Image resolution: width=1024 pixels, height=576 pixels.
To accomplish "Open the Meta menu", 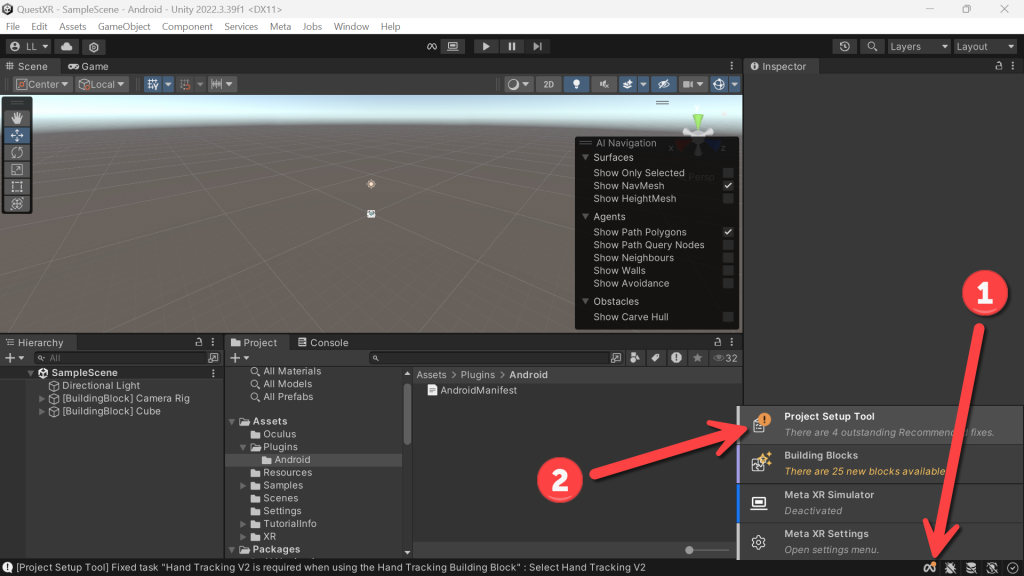I will coord(280,27).
